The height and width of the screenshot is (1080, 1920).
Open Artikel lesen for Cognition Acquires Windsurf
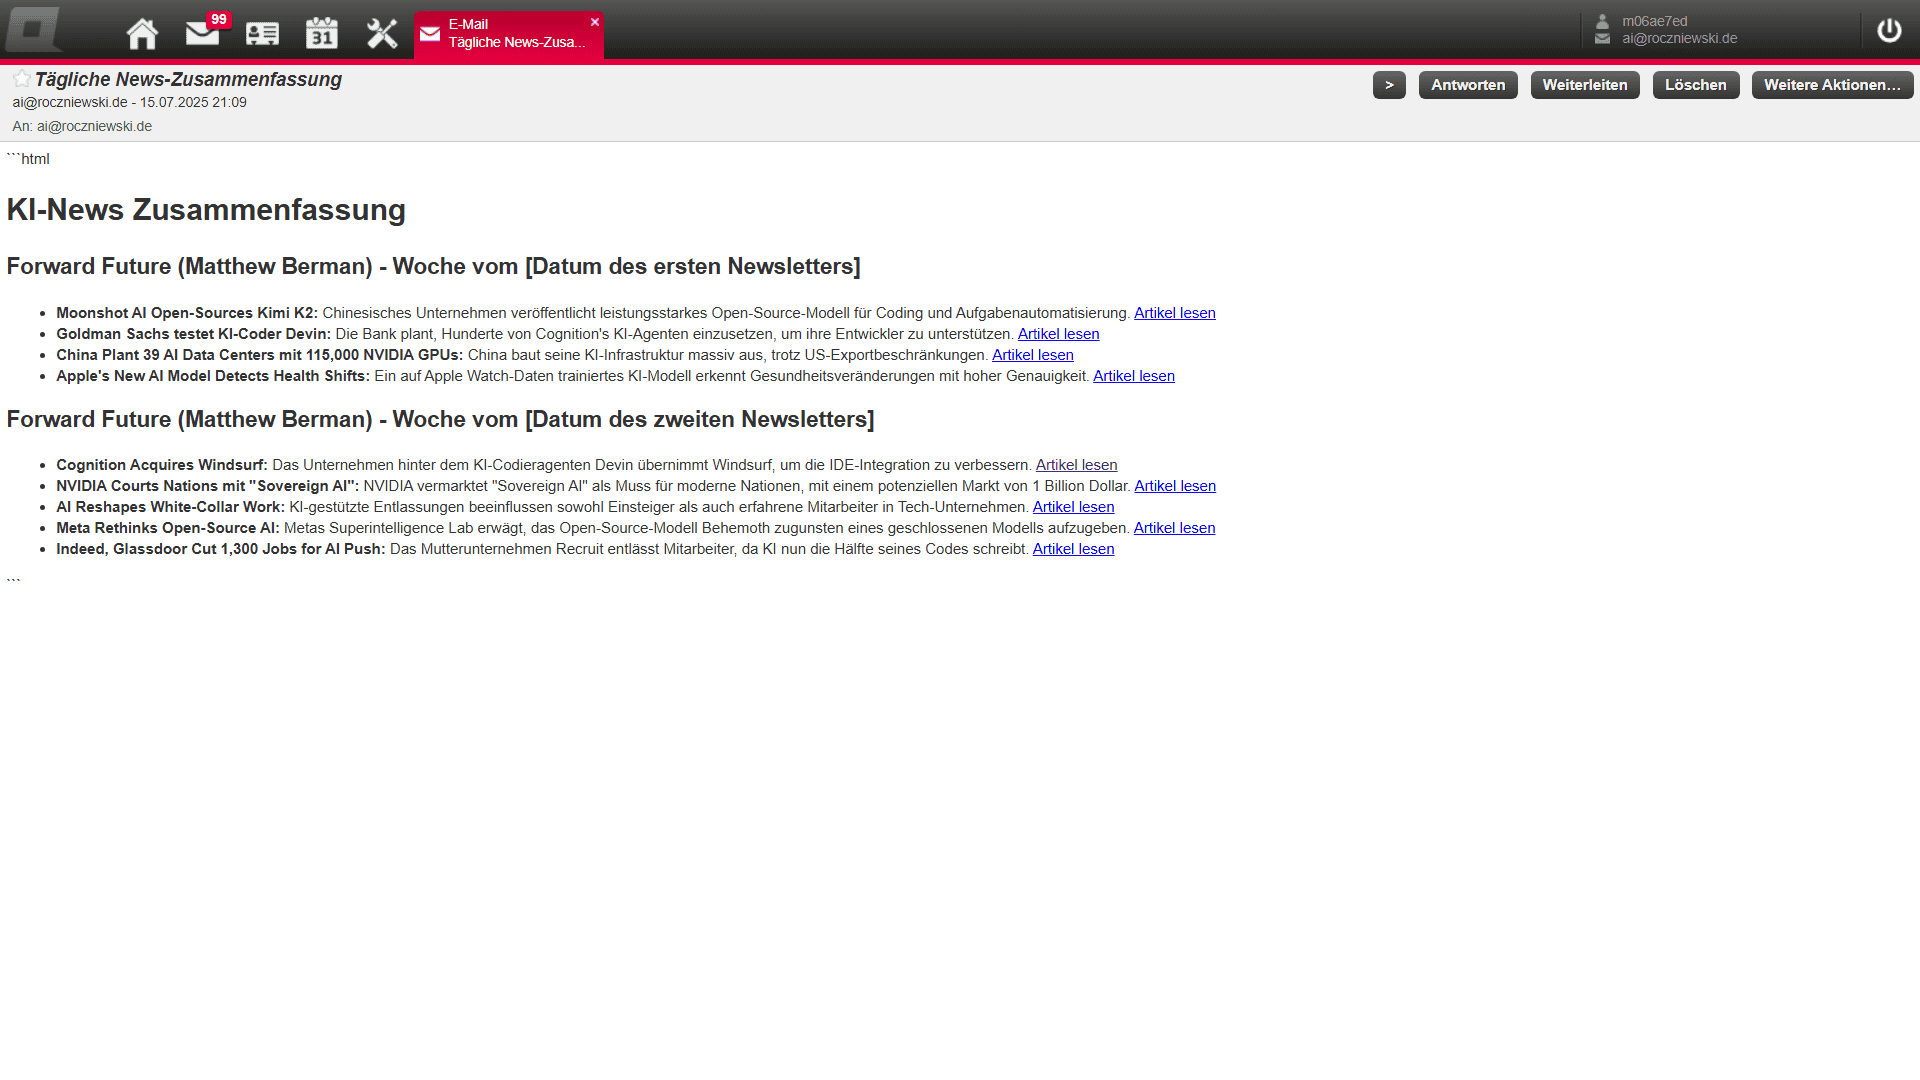coord(1076,464)
